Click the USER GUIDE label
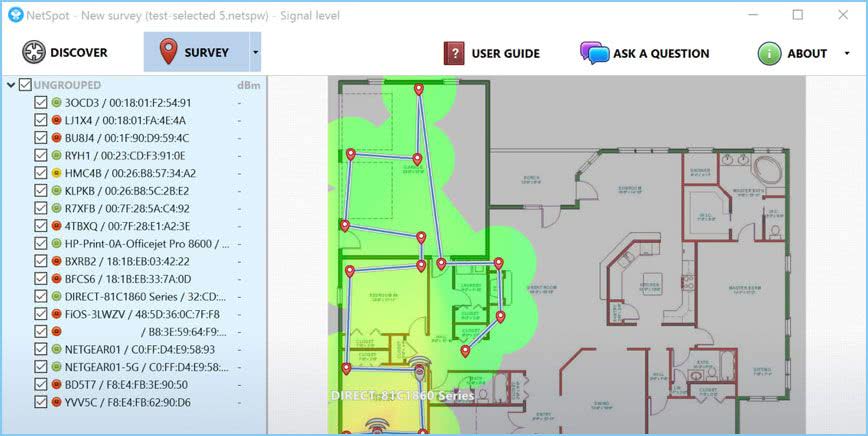The image size is (868, 436). click(505, 53)
